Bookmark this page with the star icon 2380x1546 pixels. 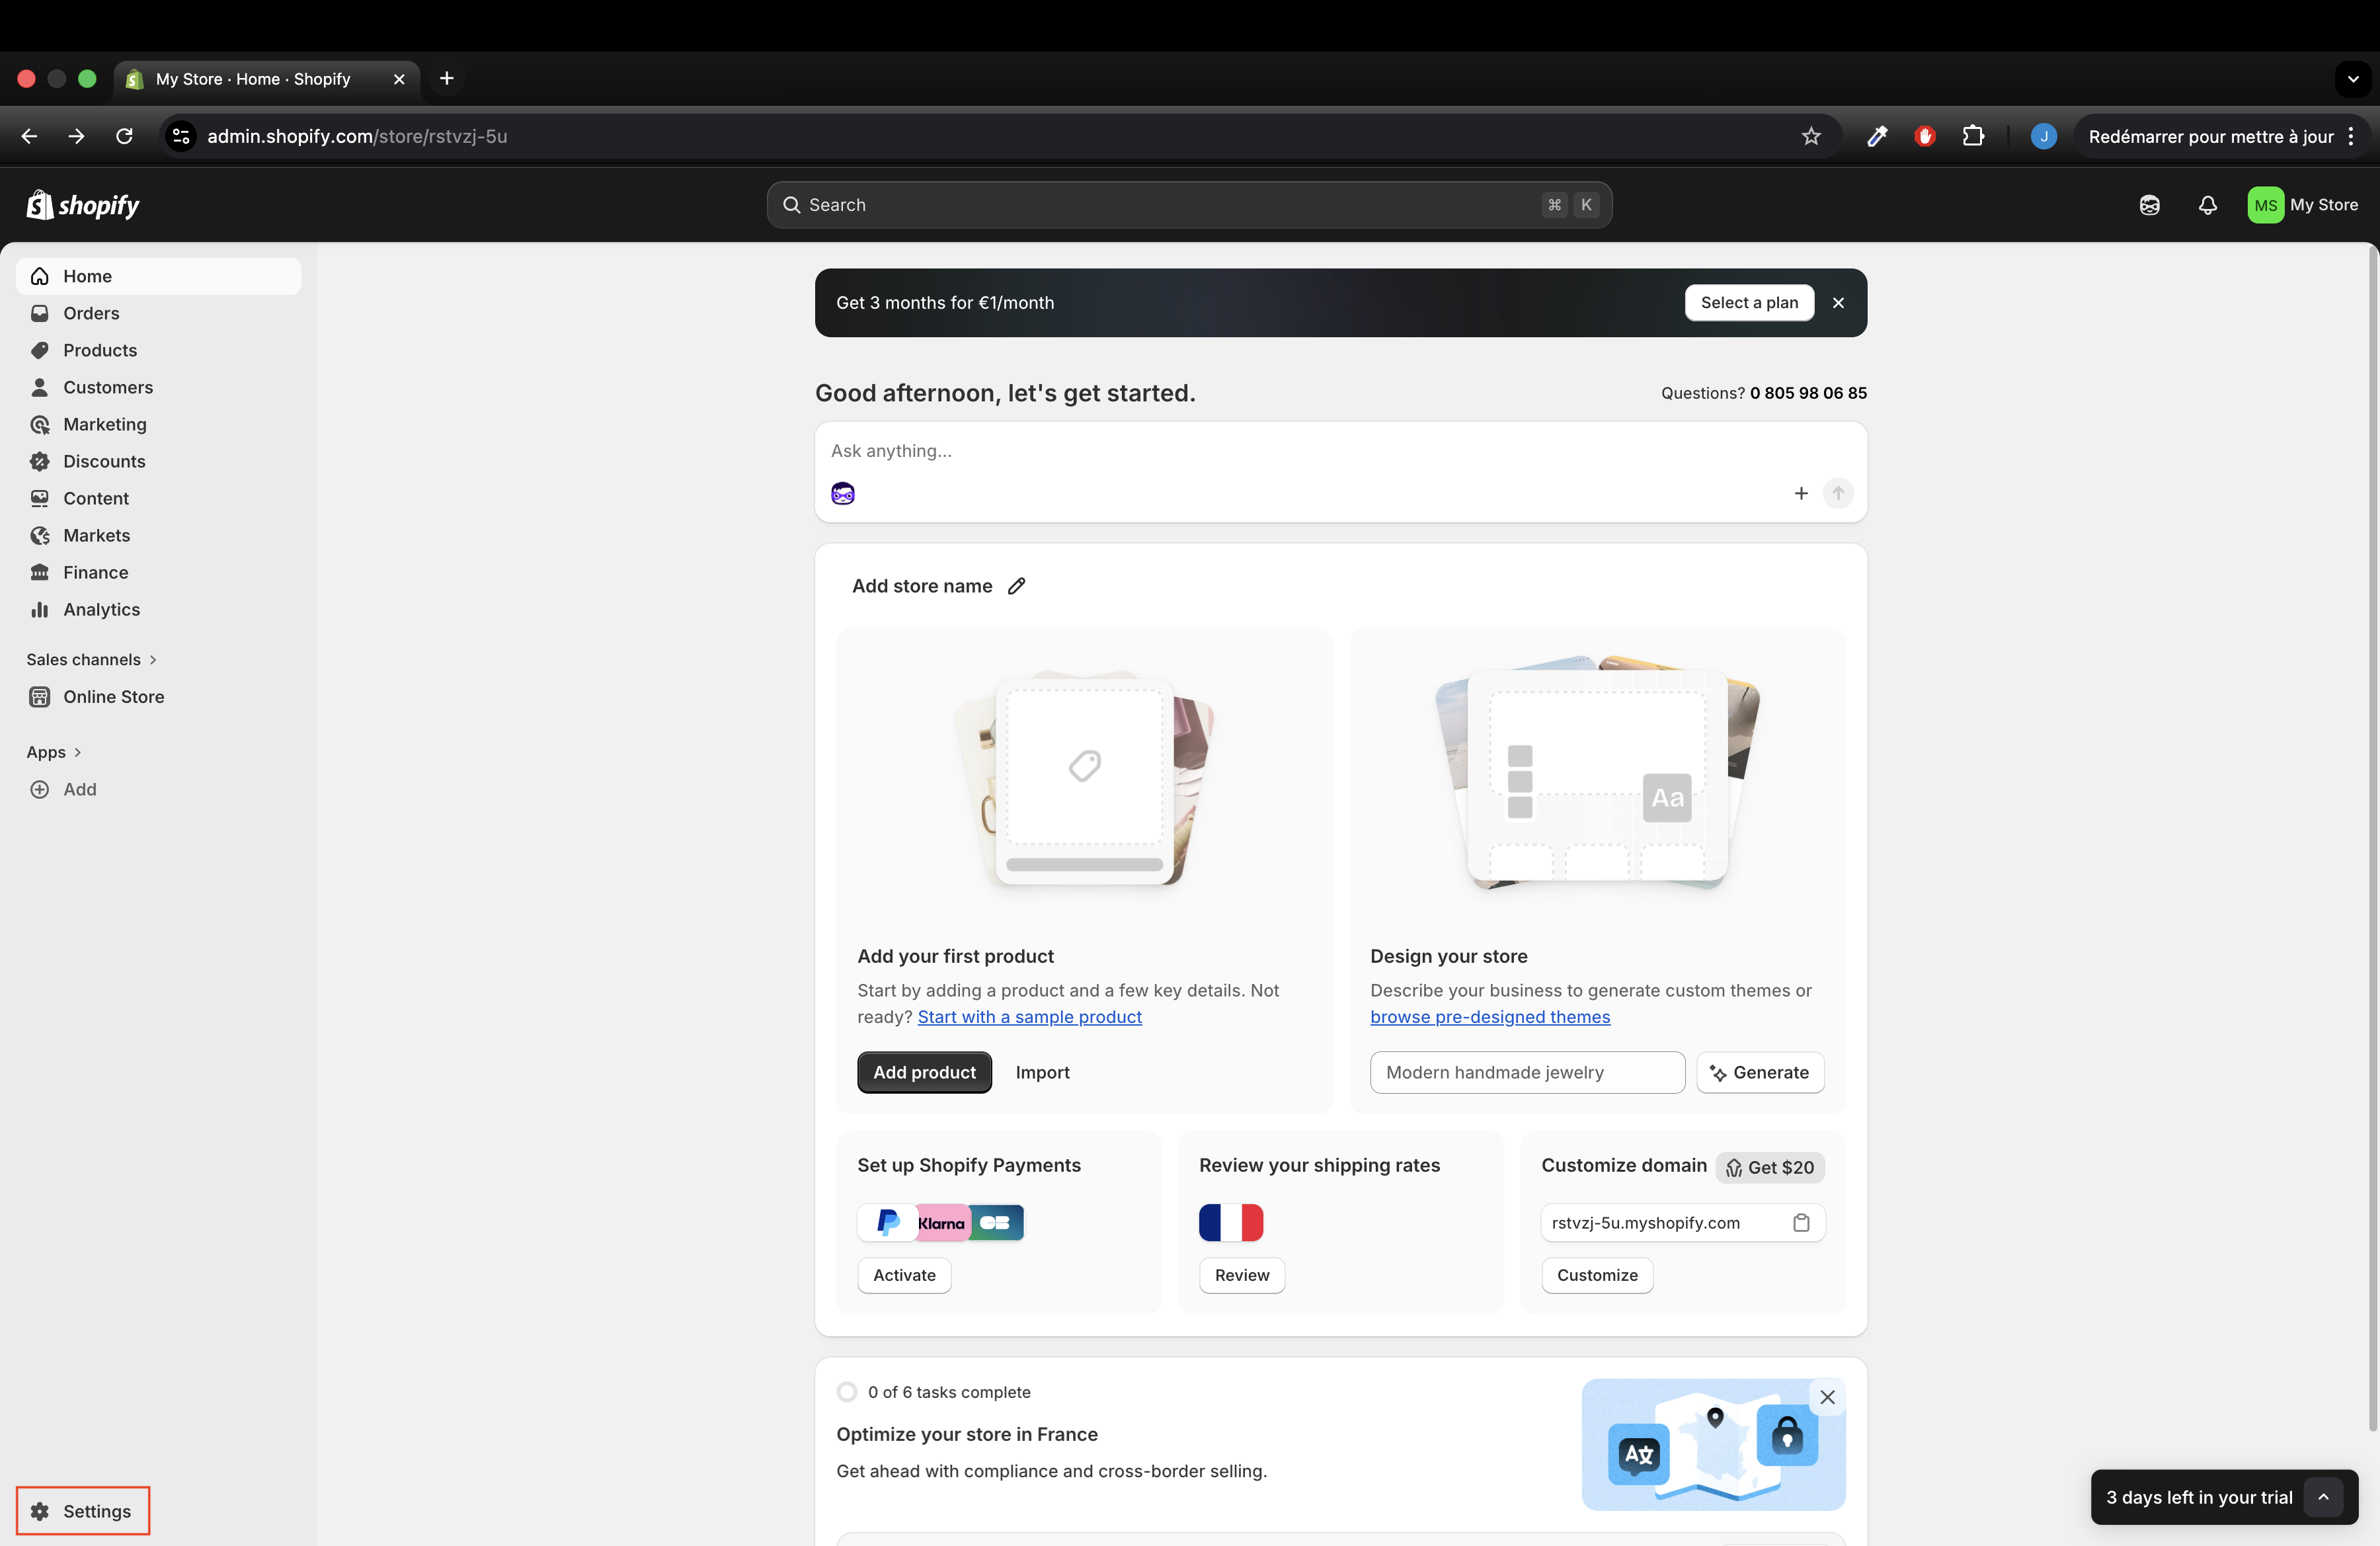click(x=1811, y=136)
